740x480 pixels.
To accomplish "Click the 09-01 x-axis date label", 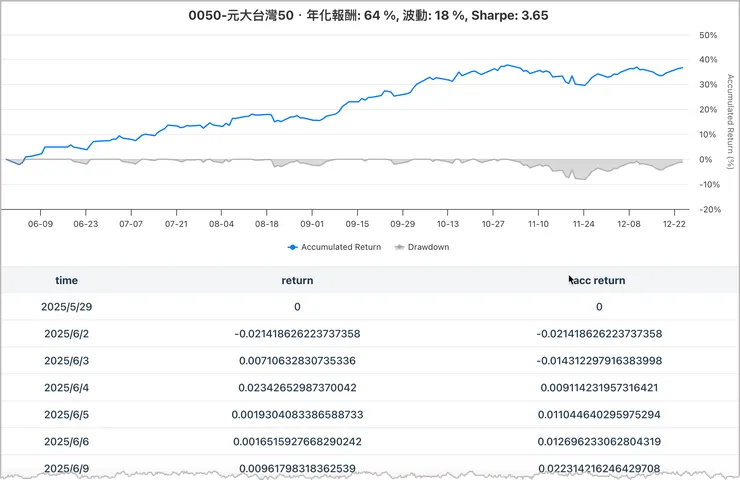I will (312, 224).
